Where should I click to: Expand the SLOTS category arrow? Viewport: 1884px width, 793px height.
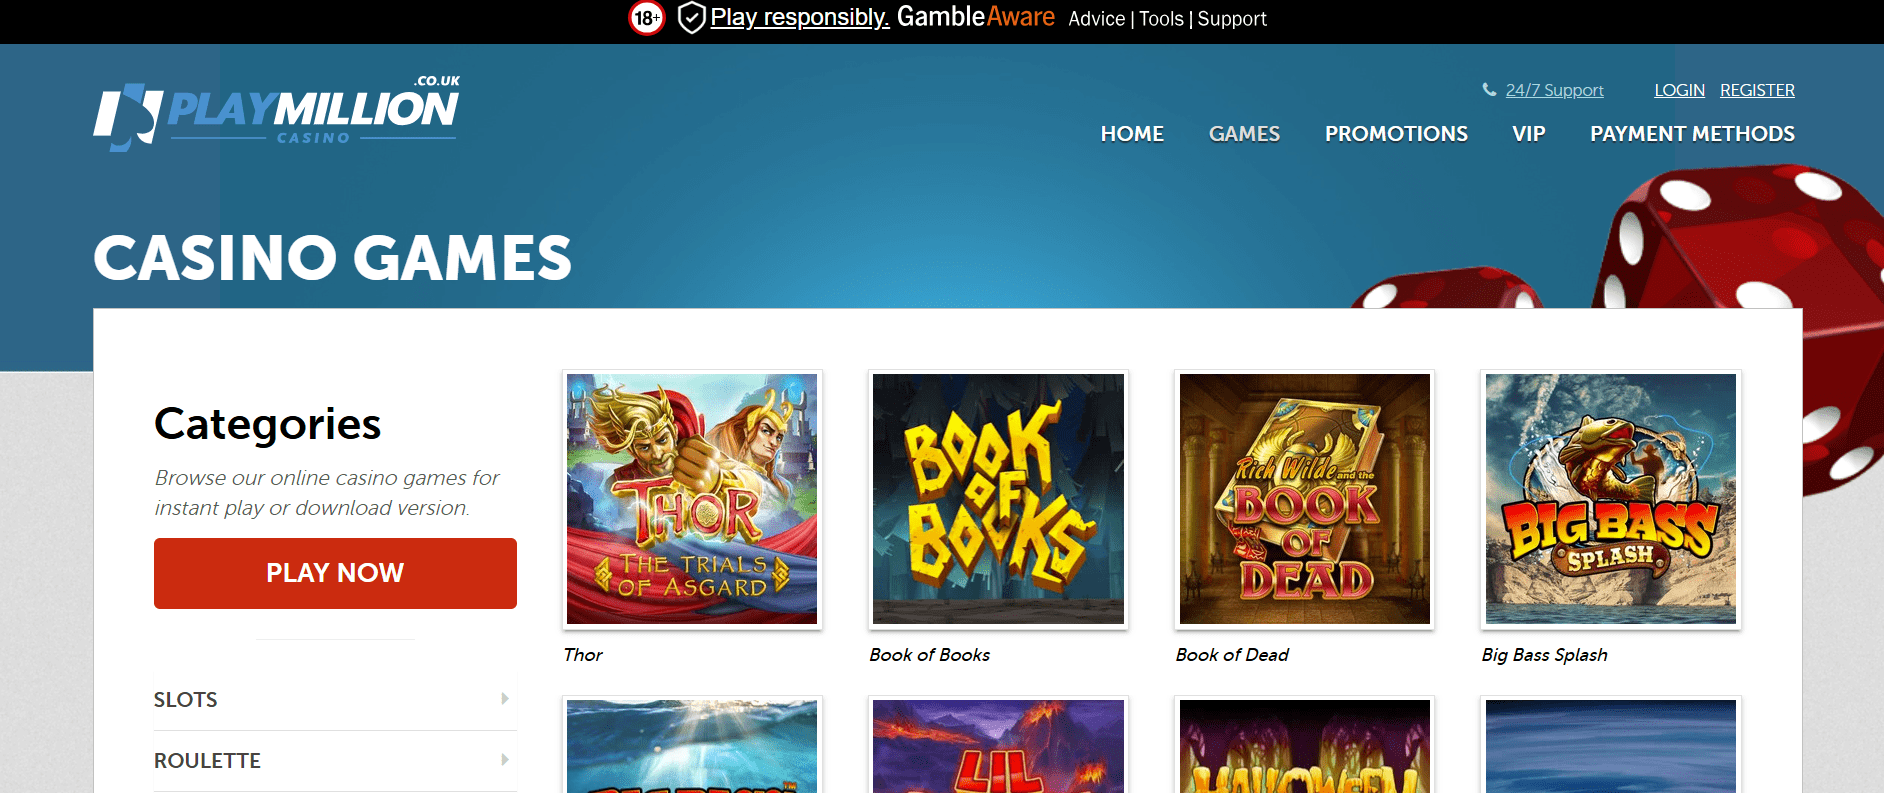pos(505,699)
